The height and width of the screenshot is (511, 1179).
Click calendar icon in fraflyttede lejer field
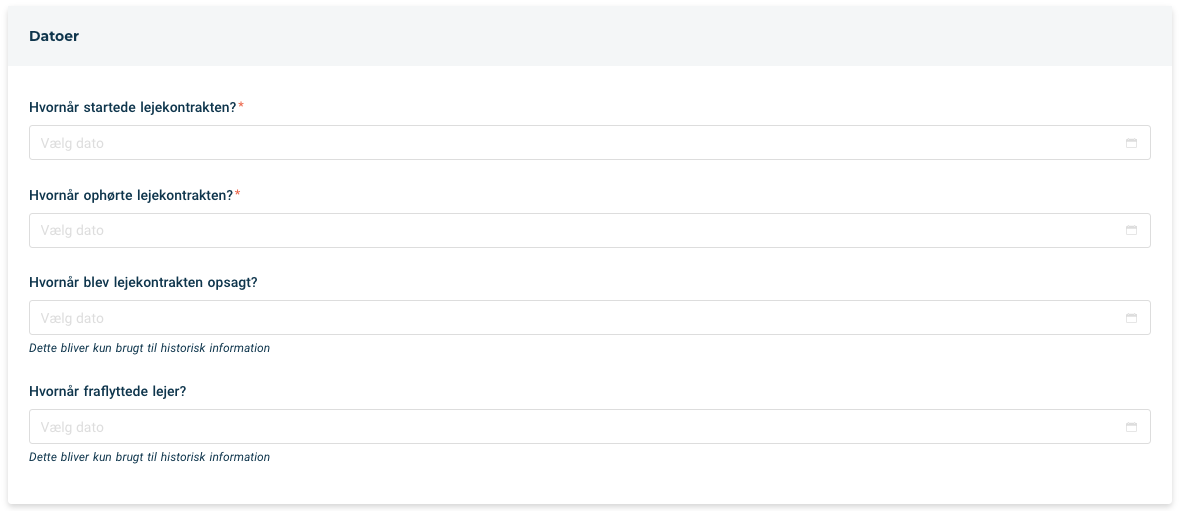click(1131, 427)
